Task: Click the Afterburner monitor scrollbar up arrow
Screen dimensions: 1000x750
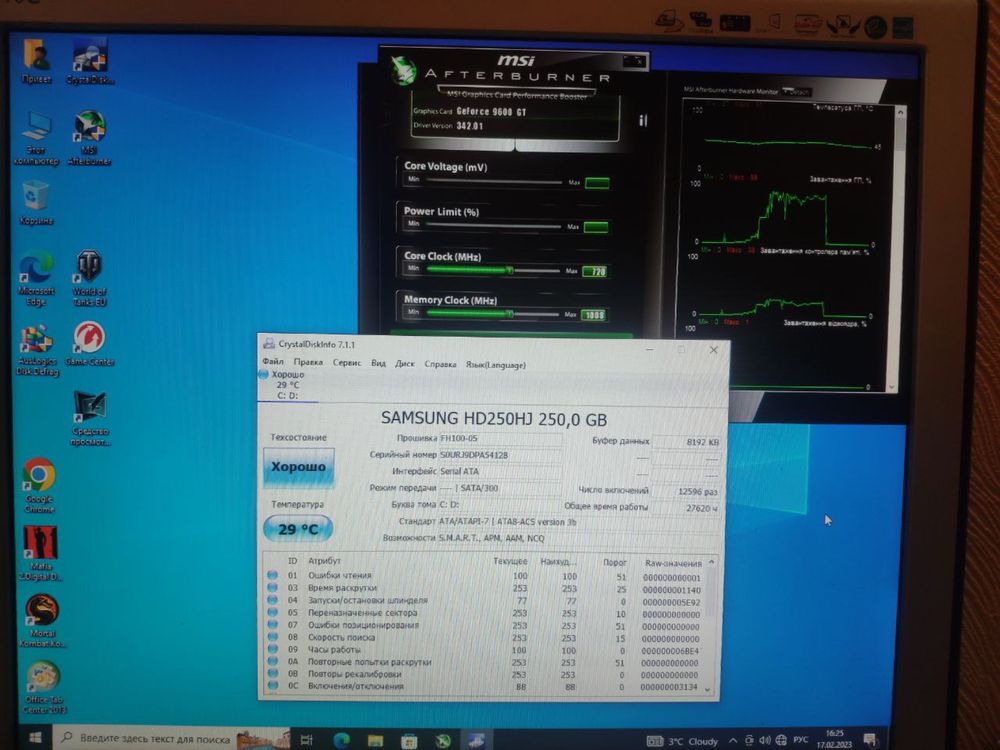Action: click(900, 112)
